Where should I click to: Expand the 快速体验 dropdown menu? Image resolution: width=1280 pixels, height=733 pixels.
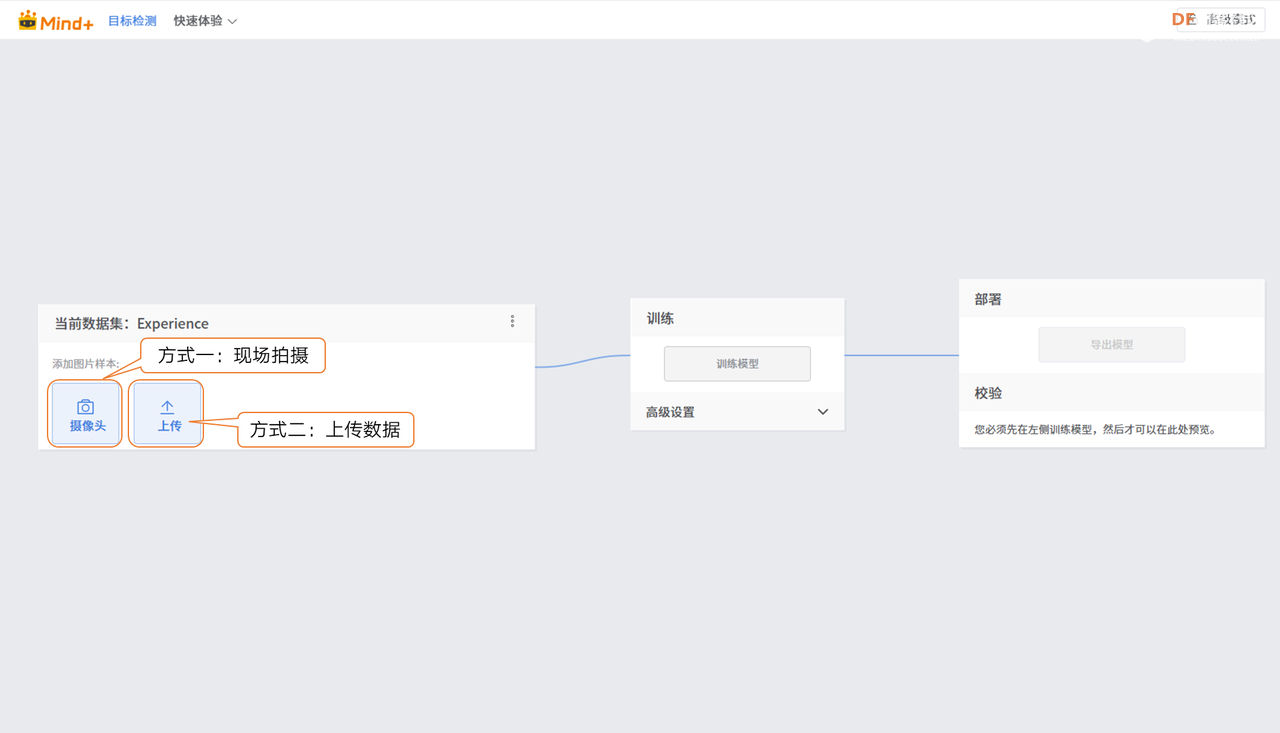[x=205, y=19]
